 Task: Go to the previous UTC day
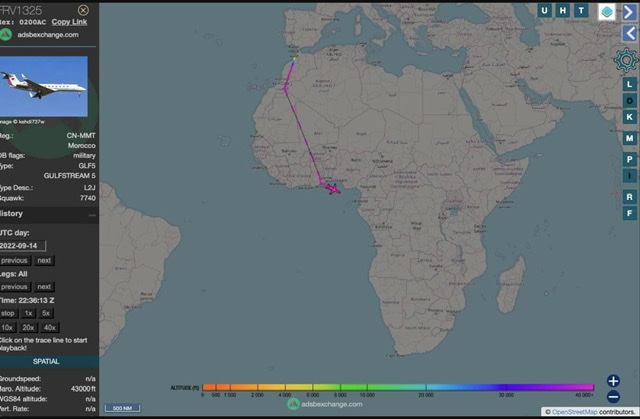pos(14,260)
